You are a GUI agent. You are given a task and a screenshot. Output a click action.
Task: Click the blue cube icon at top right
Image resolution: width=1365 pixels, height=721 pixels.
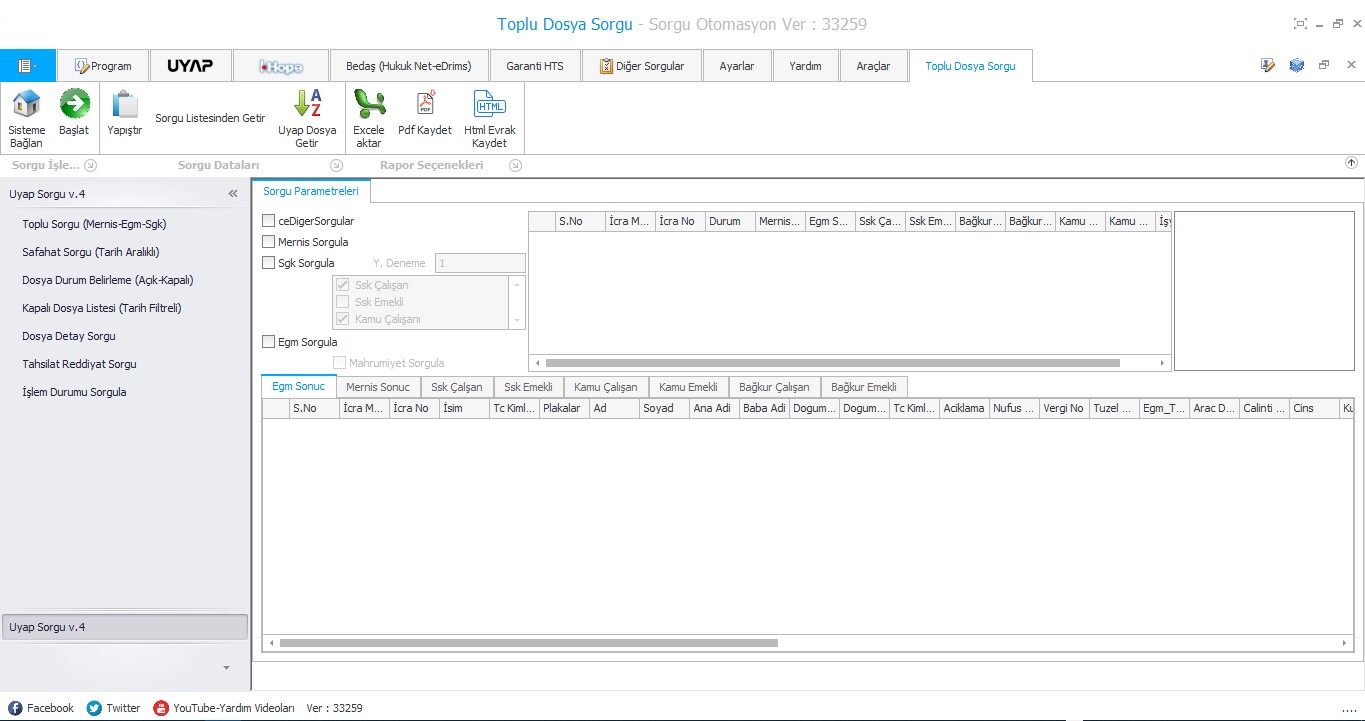click(1297, 65)
